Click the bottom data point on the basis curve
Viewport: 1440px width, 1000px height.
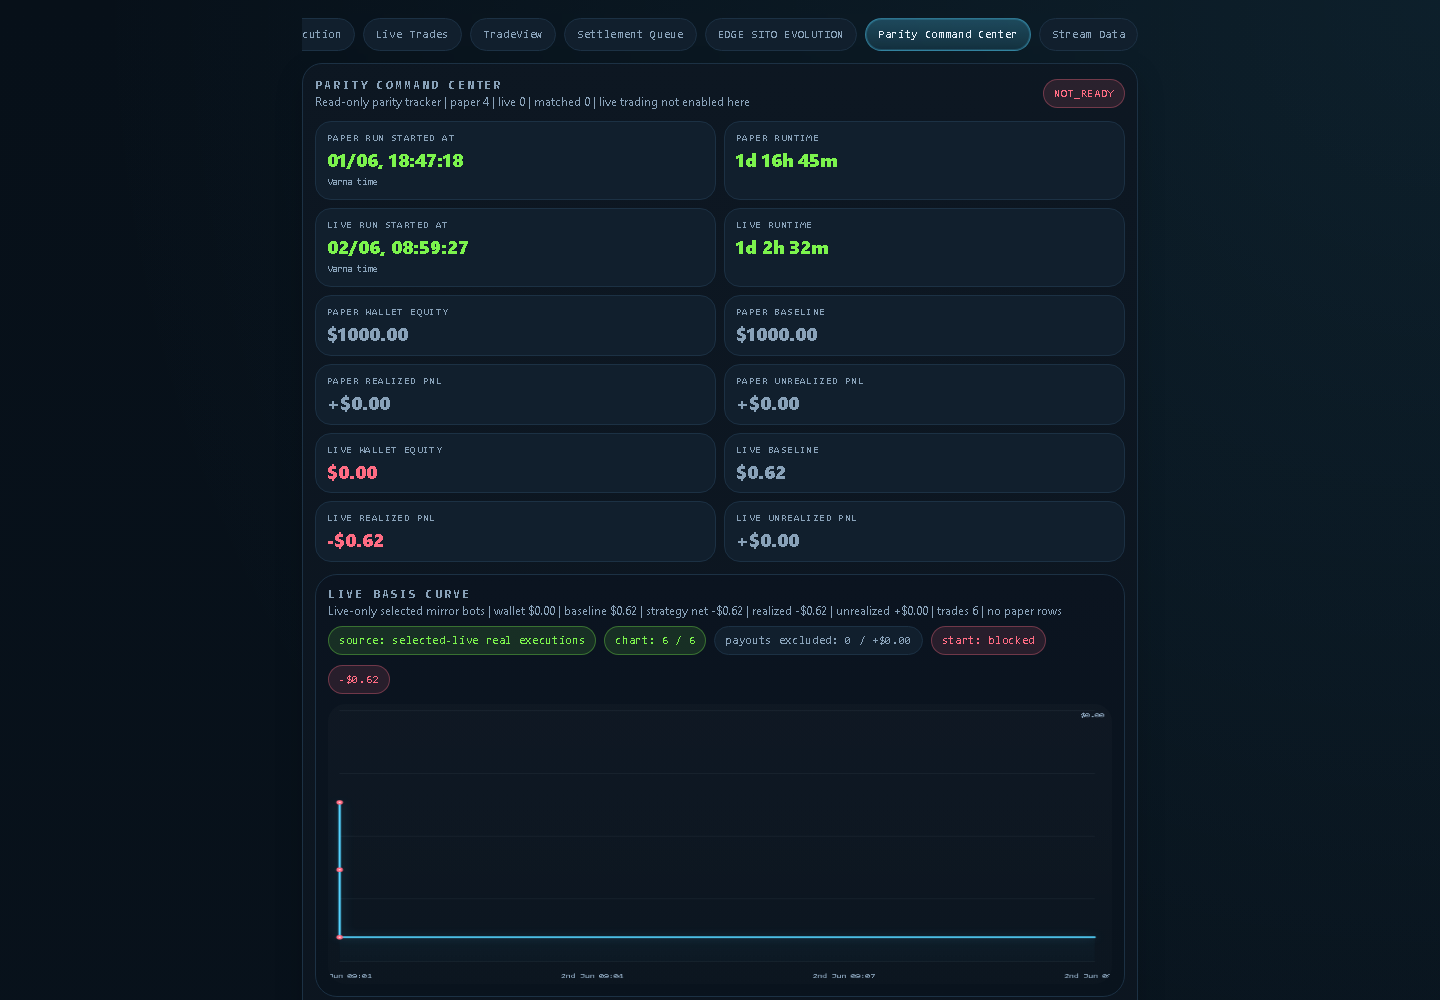point(340,937)
